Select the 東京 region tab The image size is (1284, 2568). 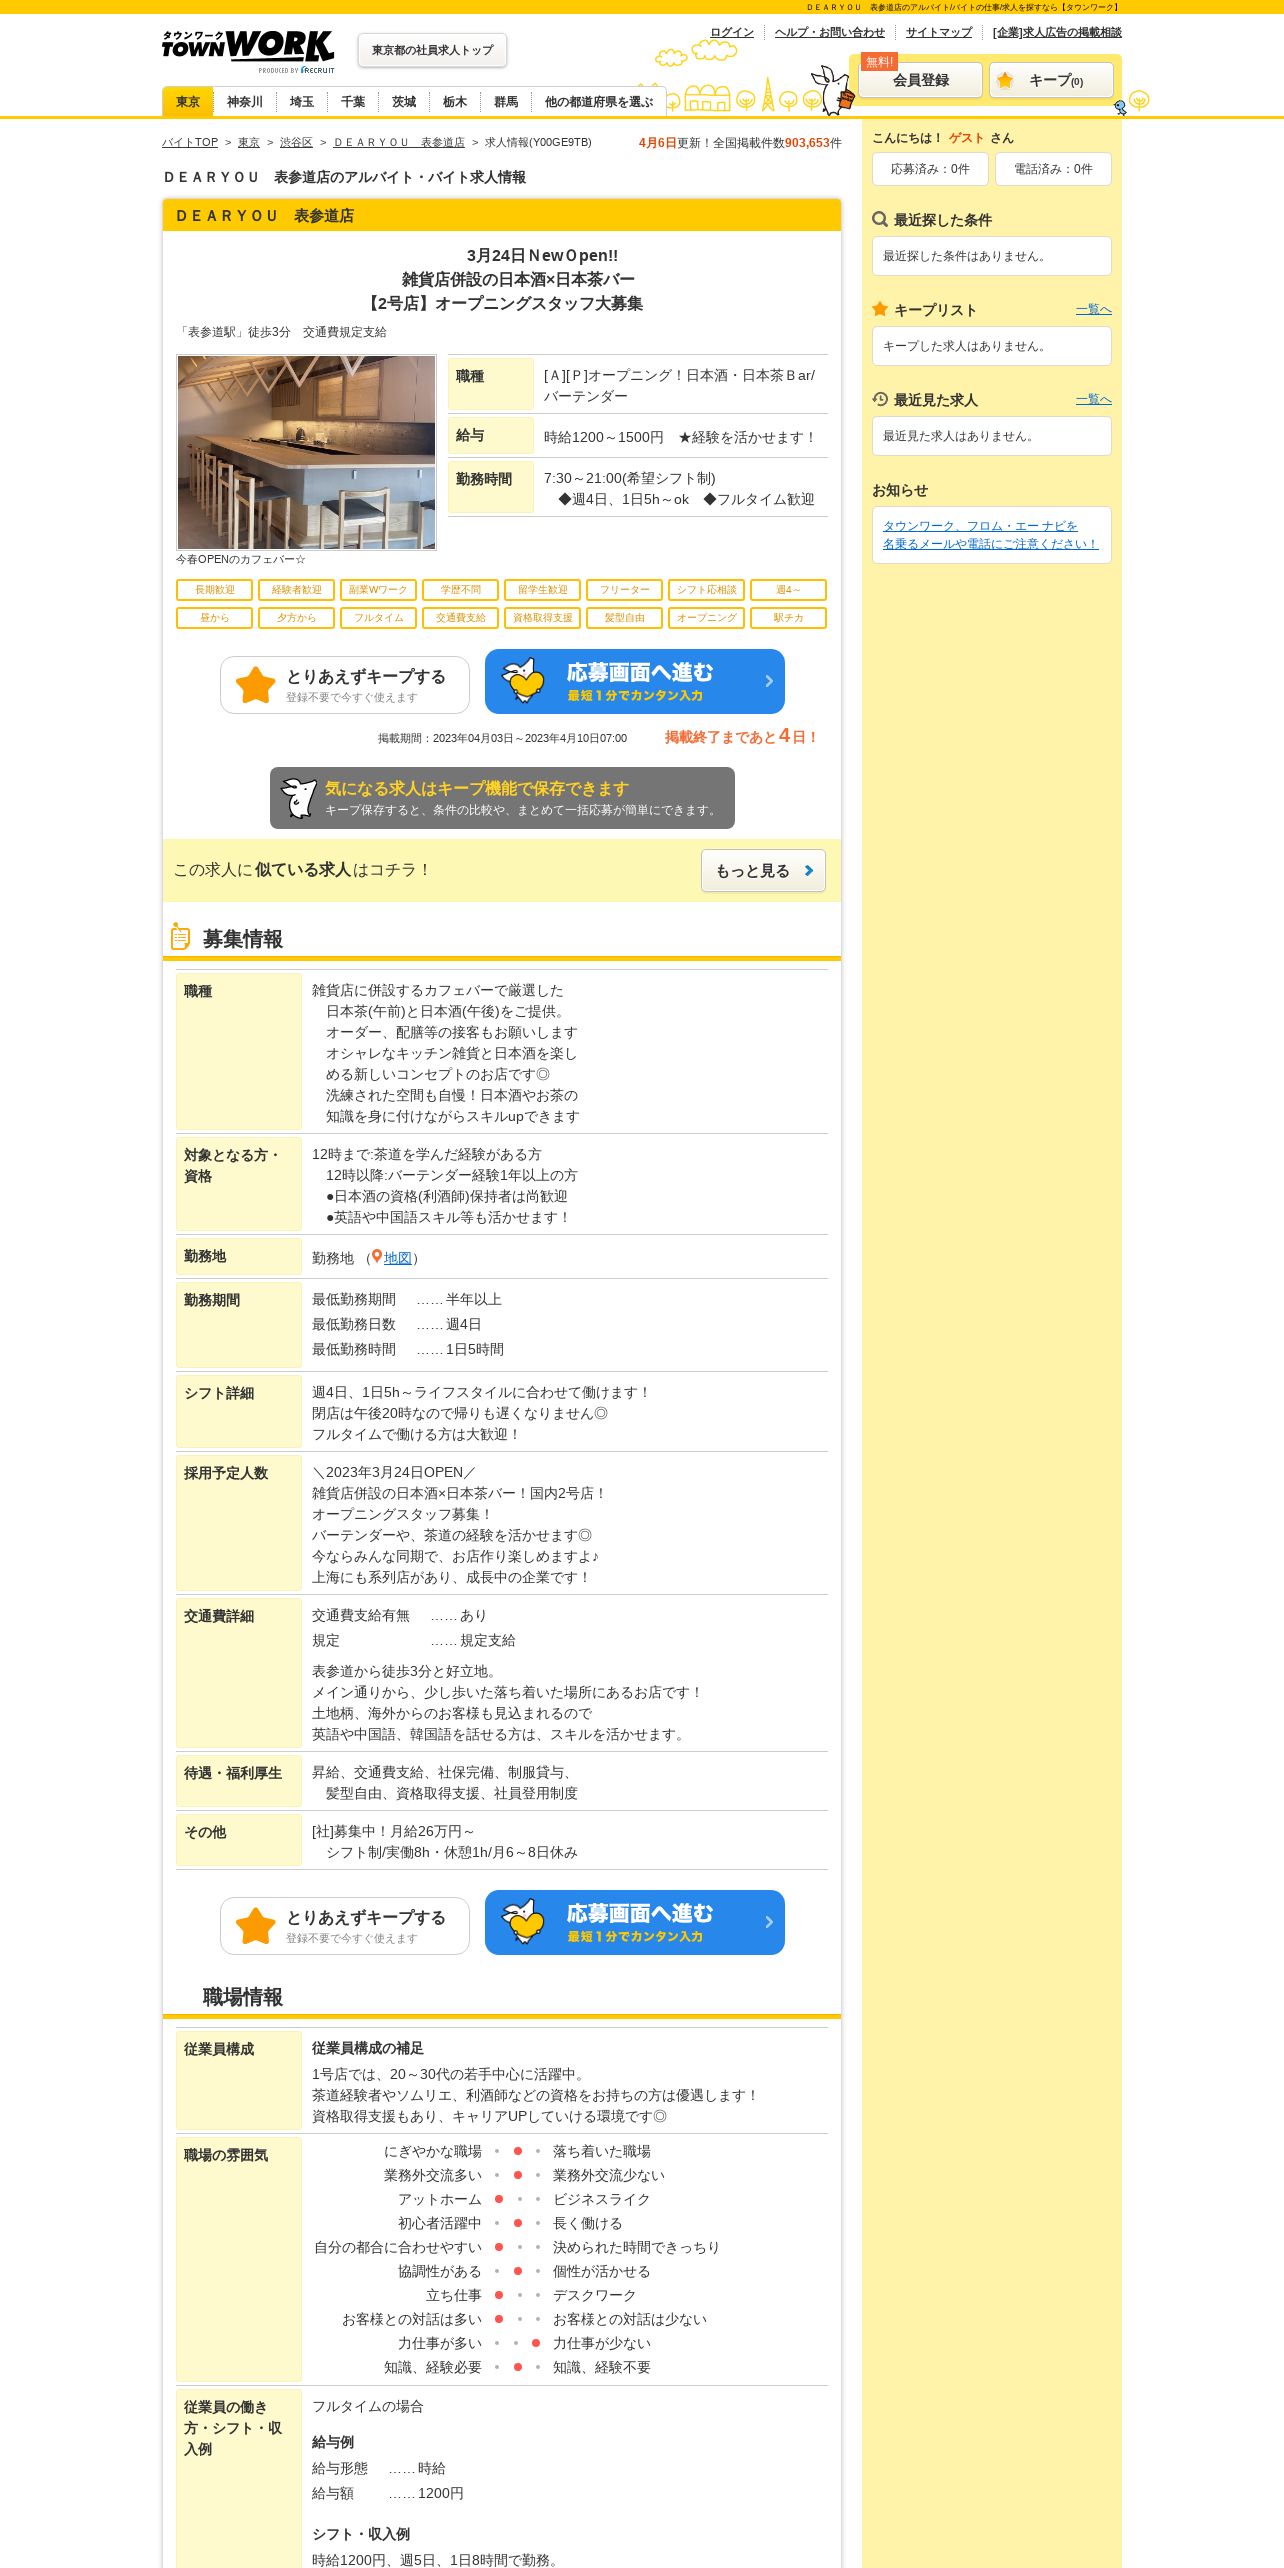pos(188,102)
